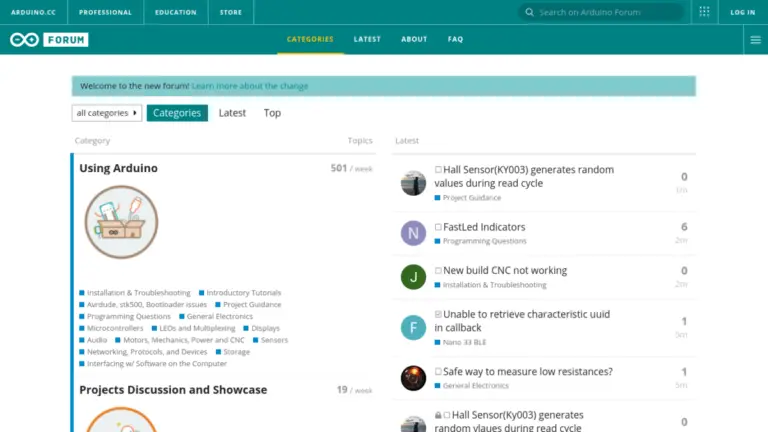Image resolution: width=768 pixels, height=432 pixels.
Task: Click the Log In button
Action: [743, 12]
